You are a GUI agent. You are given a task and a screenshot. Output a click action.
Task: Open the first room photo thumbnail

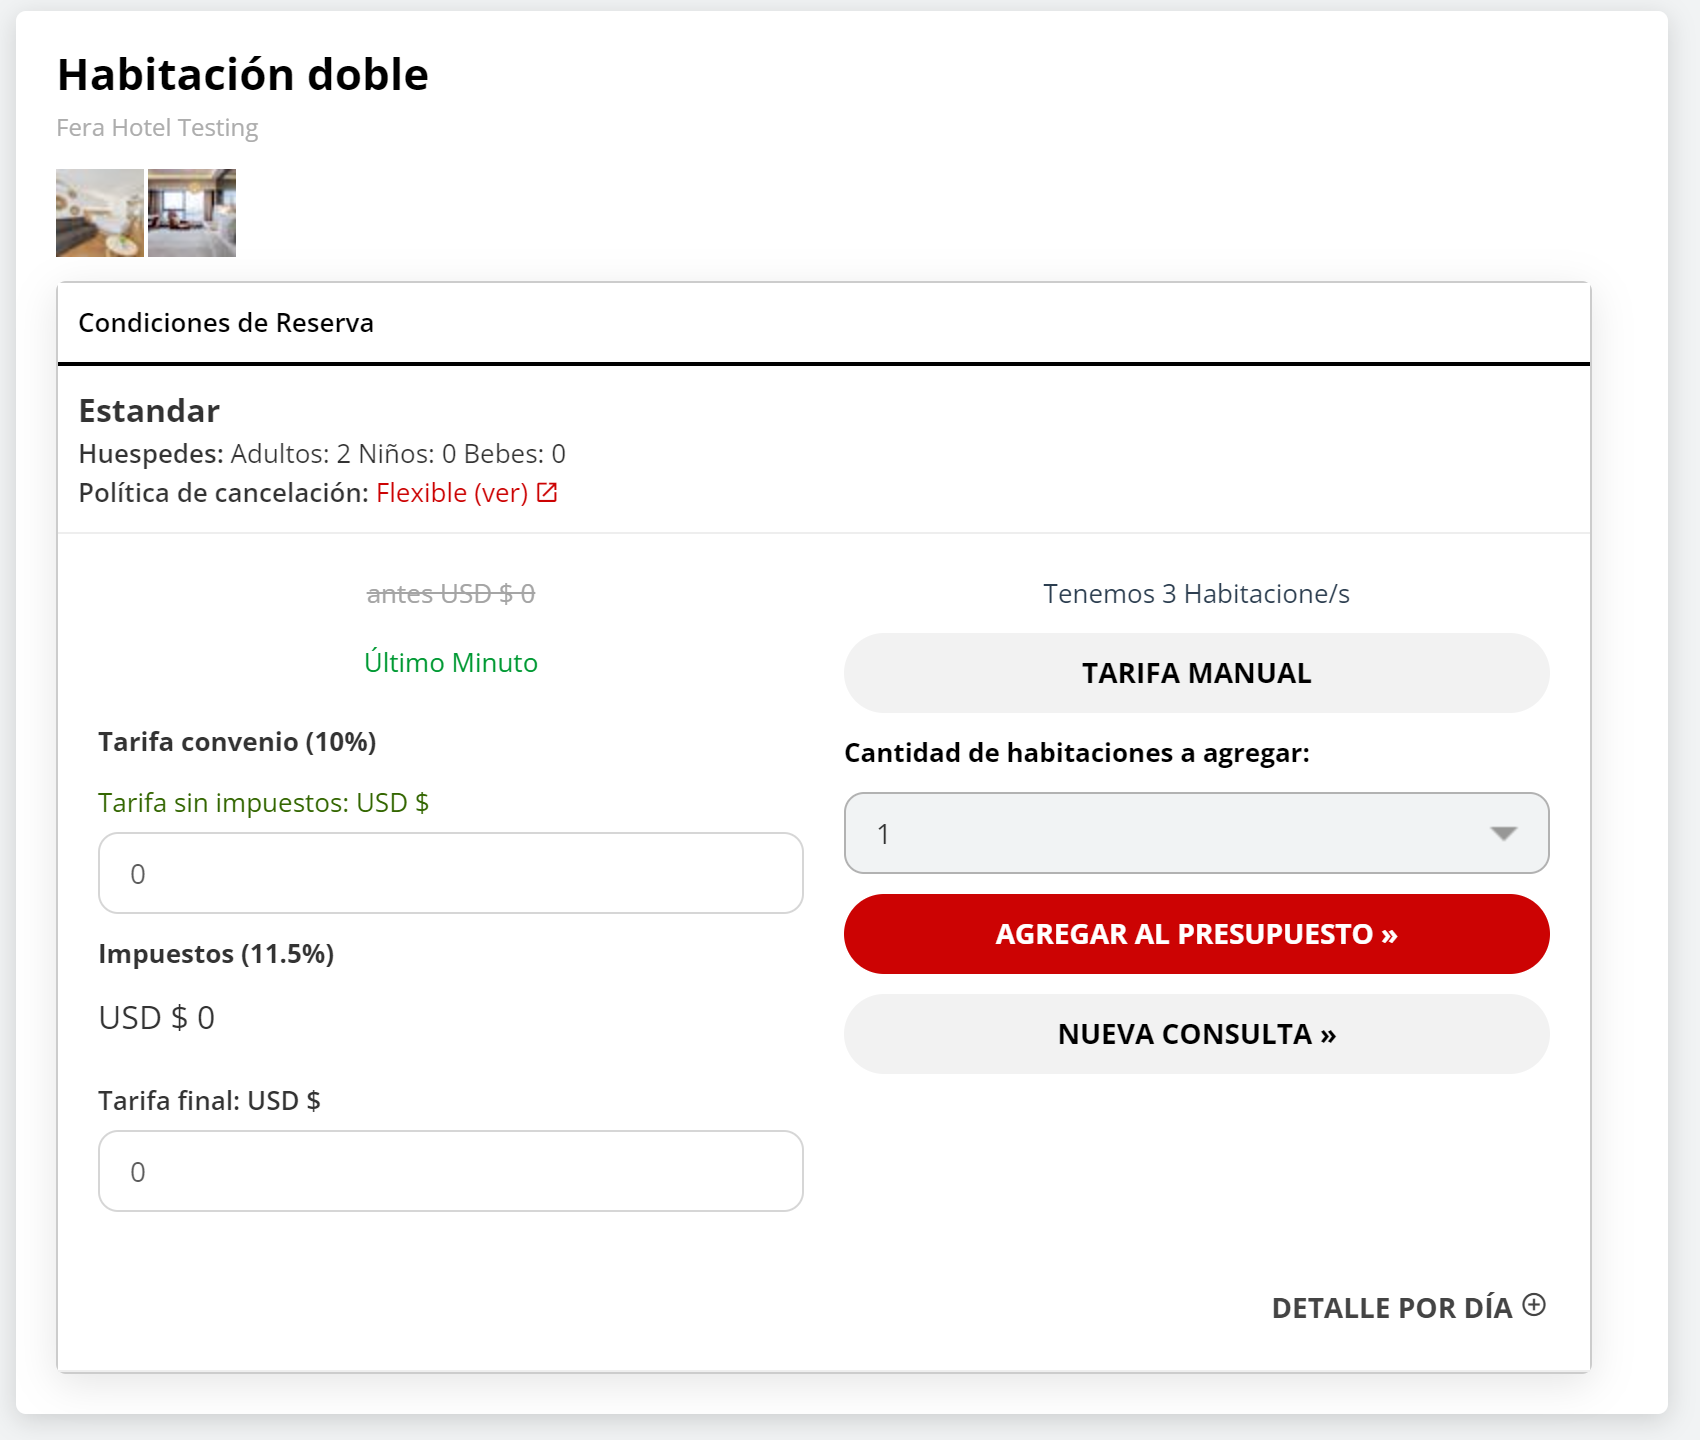[x=100, y=213]
